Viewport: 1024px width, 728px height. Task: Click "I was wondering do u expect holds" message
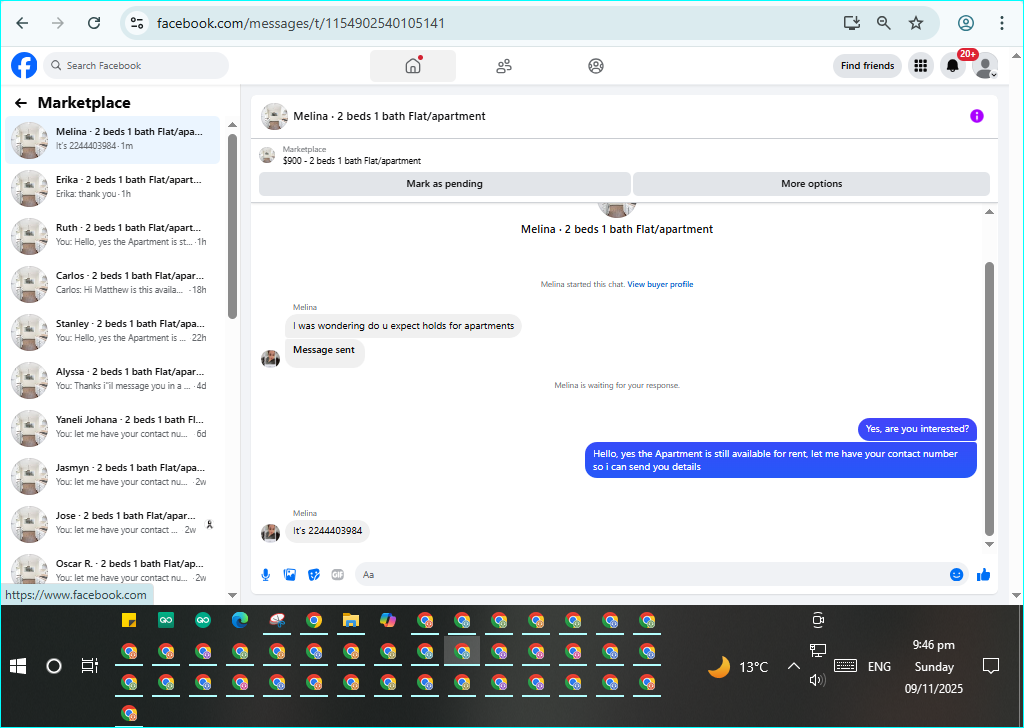[403, 326]
